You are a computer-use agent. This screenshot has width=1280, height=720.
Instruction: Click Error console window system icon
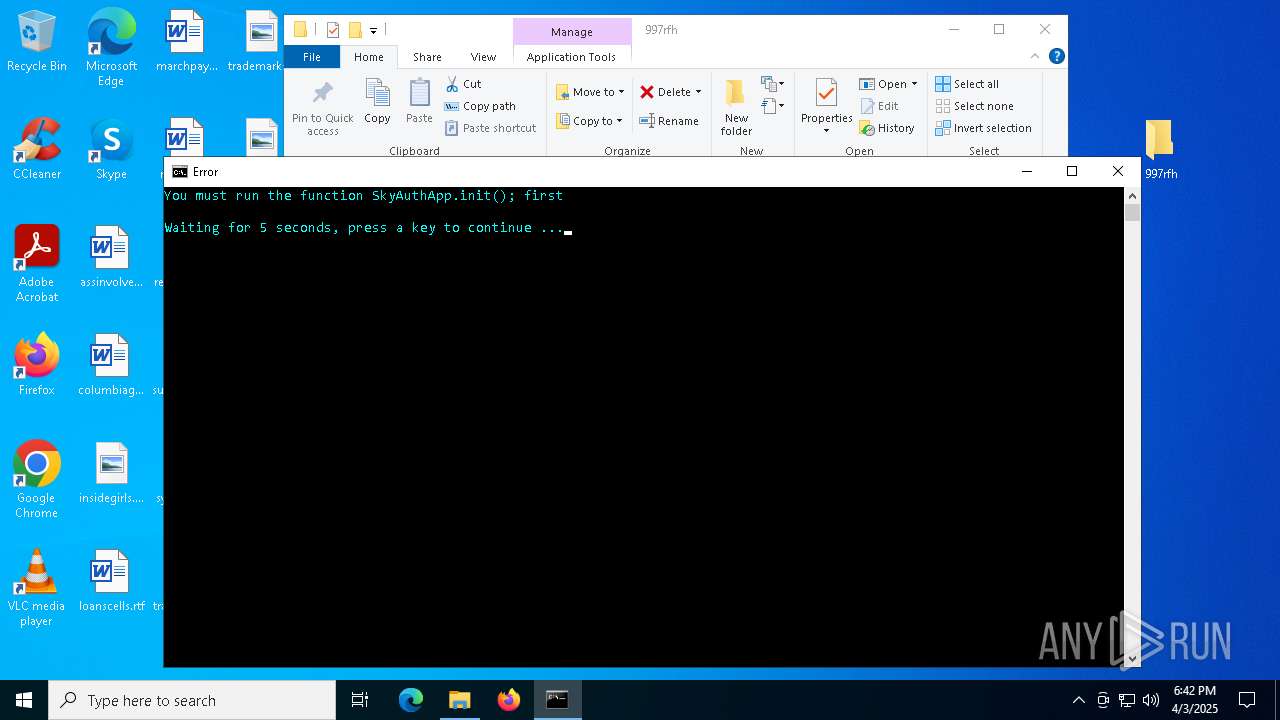click(179, 172)
